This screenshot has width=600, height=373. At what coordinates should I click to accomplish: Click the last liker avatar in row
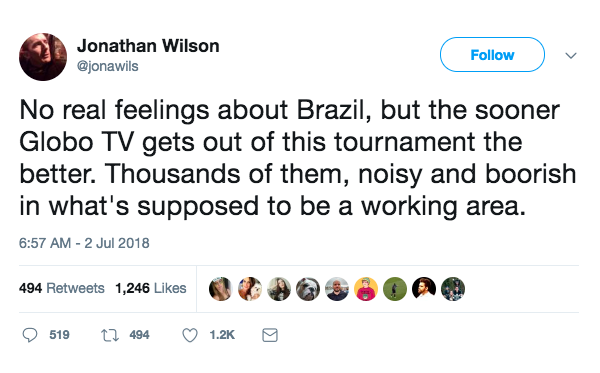coord(453,289)
